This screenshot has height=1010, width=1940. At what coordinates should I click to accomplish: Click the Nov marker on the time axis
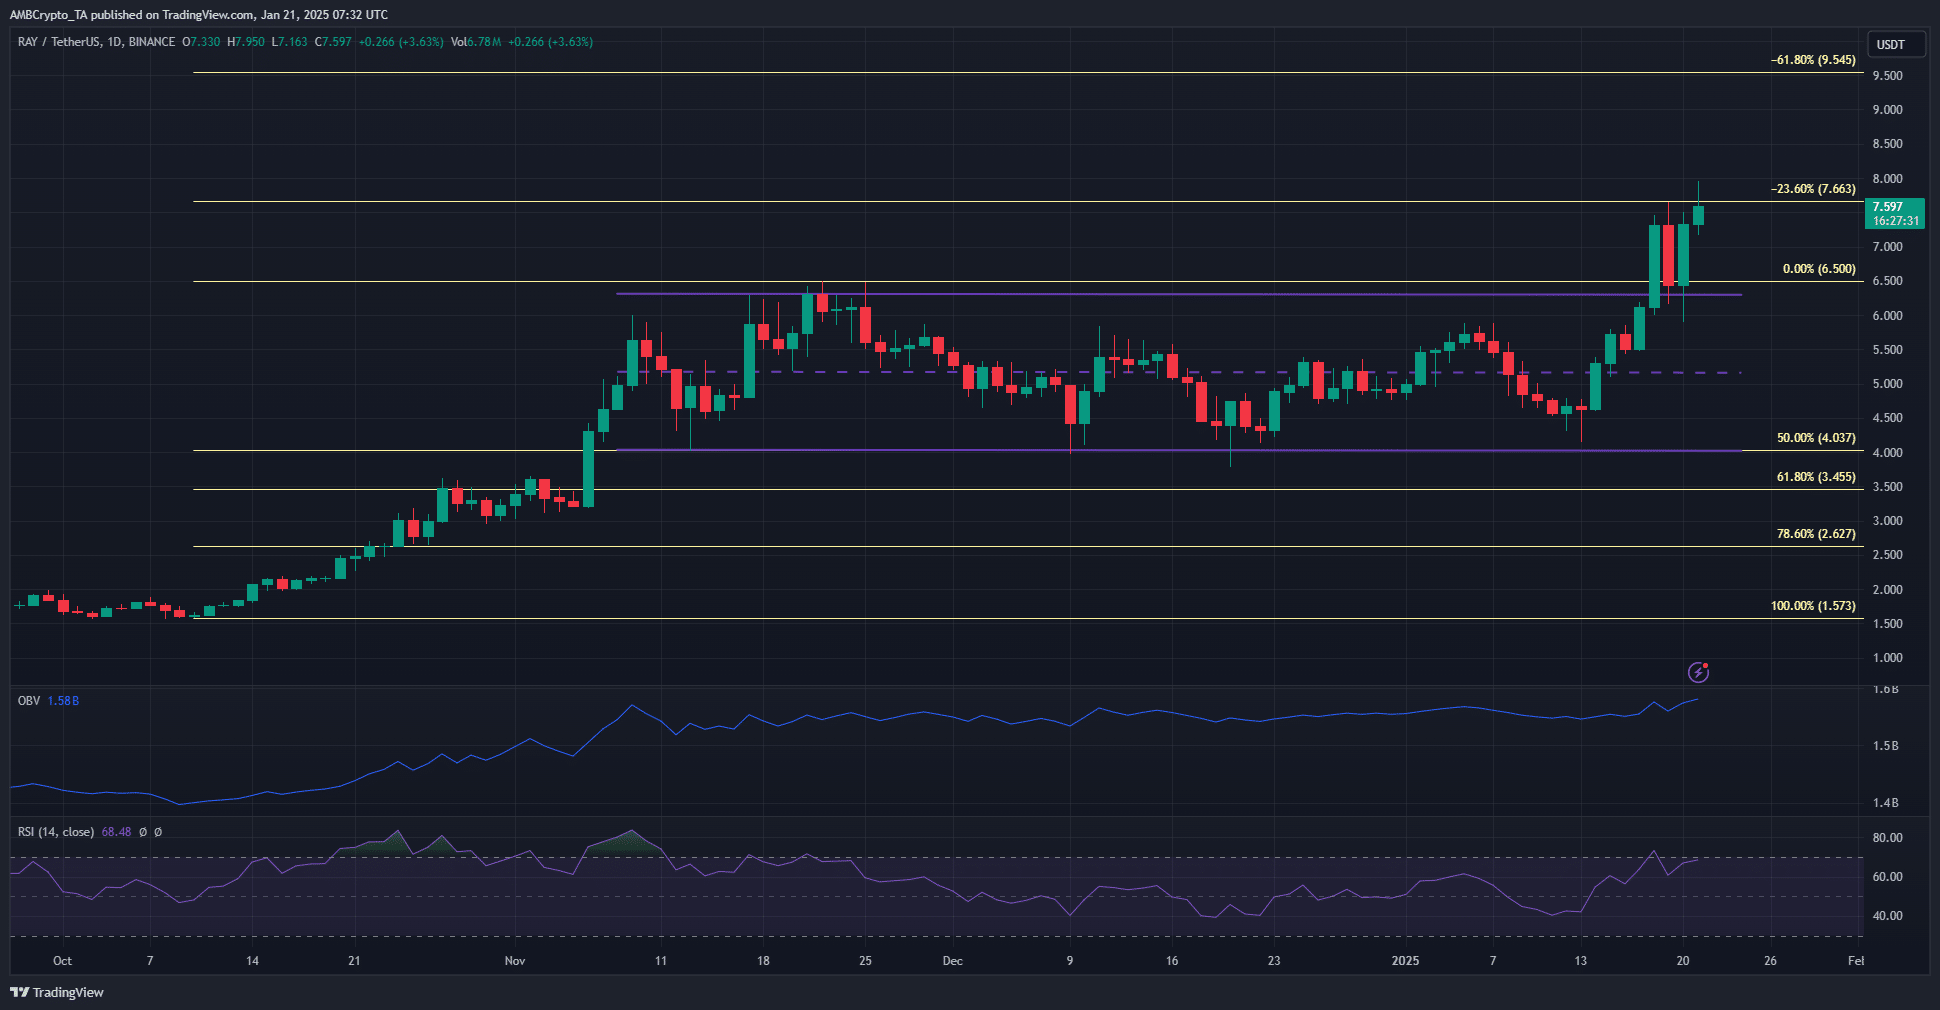514,961
